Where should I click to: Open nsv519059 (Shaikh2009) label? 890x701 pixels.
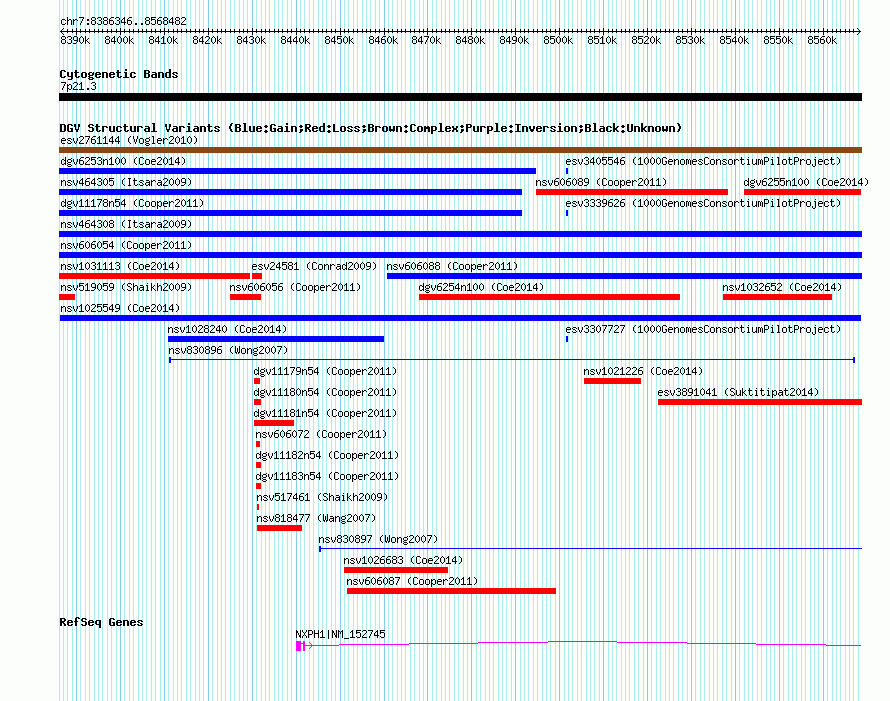click(126, 287)
